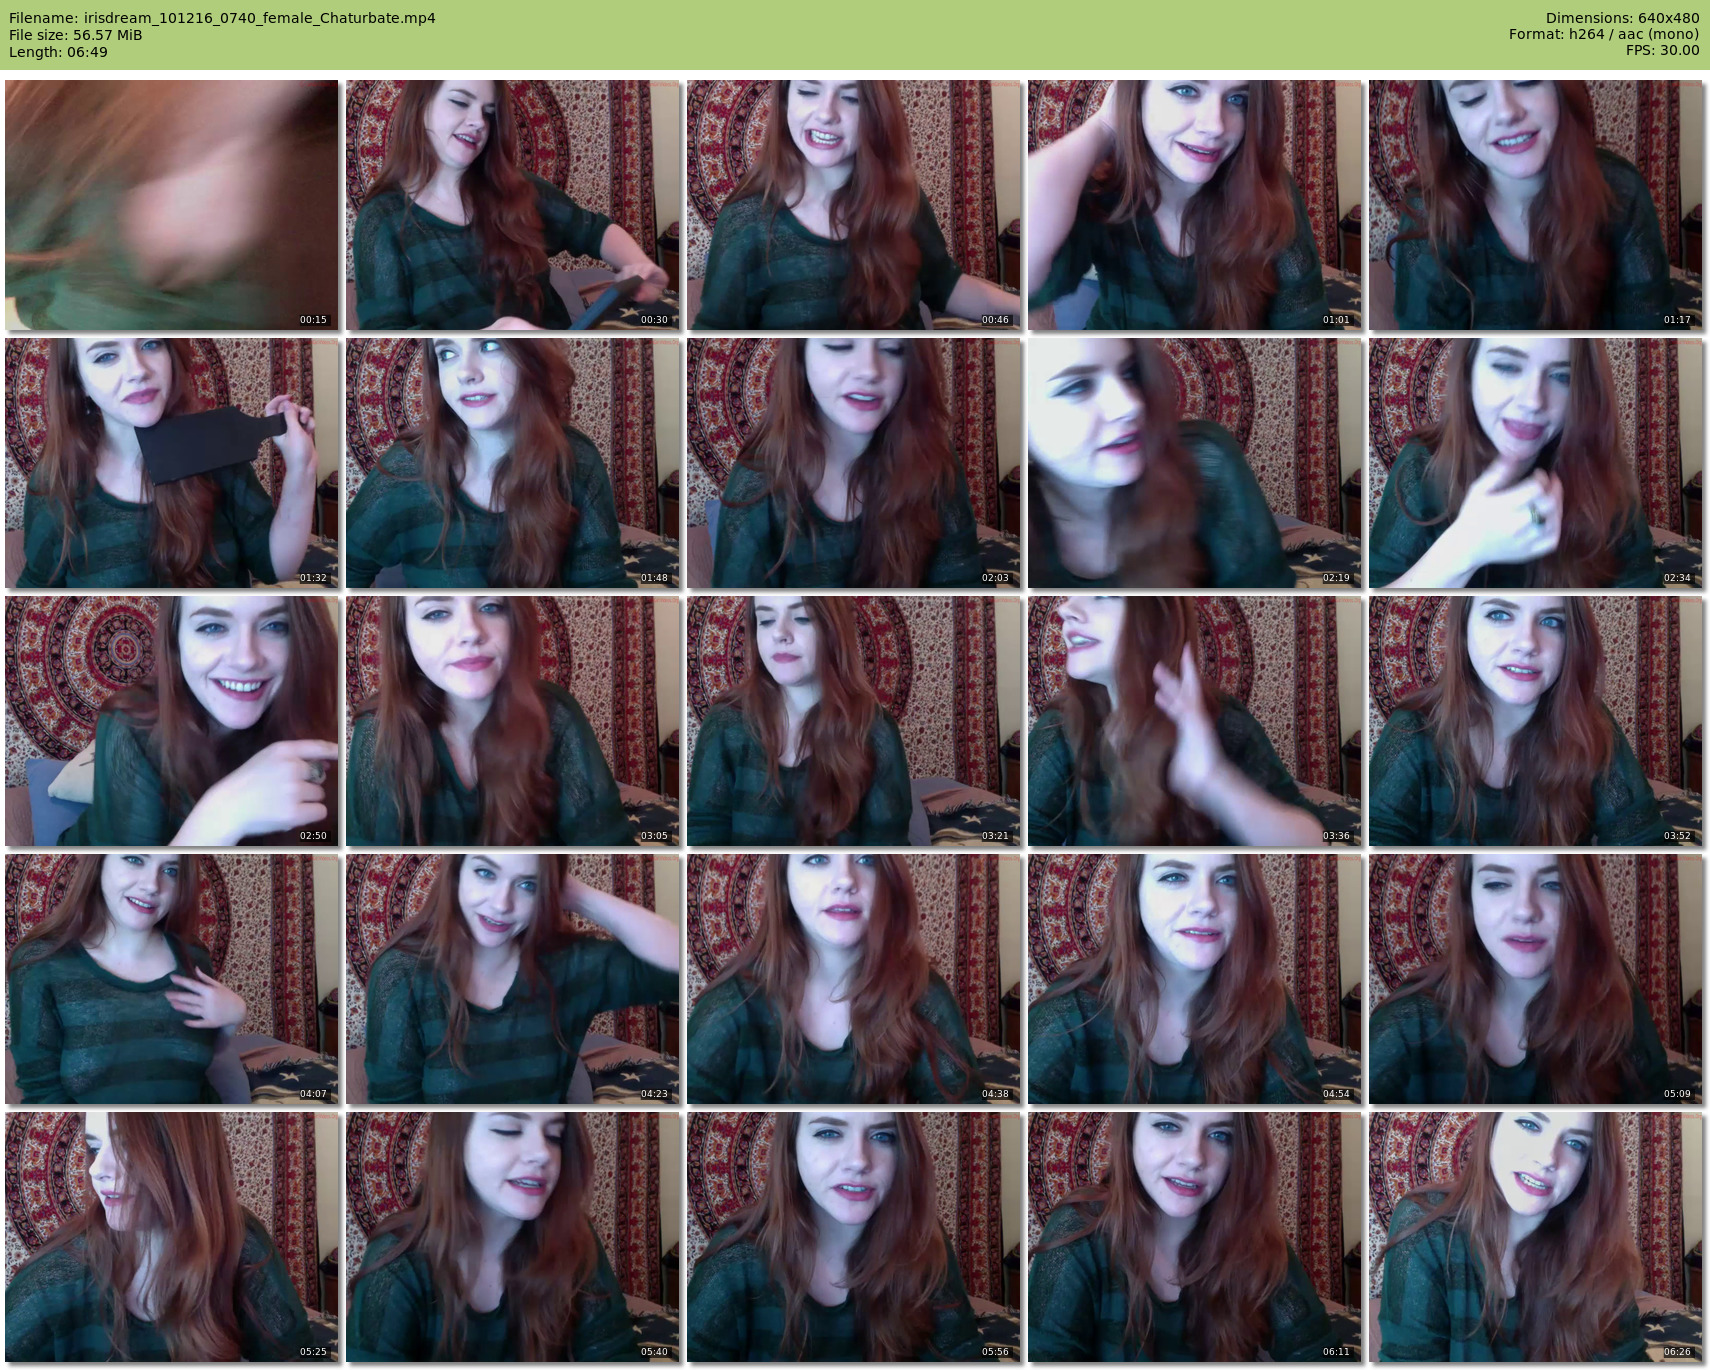Open the frame stamped 05:25
This screenshot has height=1370, width=1710.
coord(172,1237)
